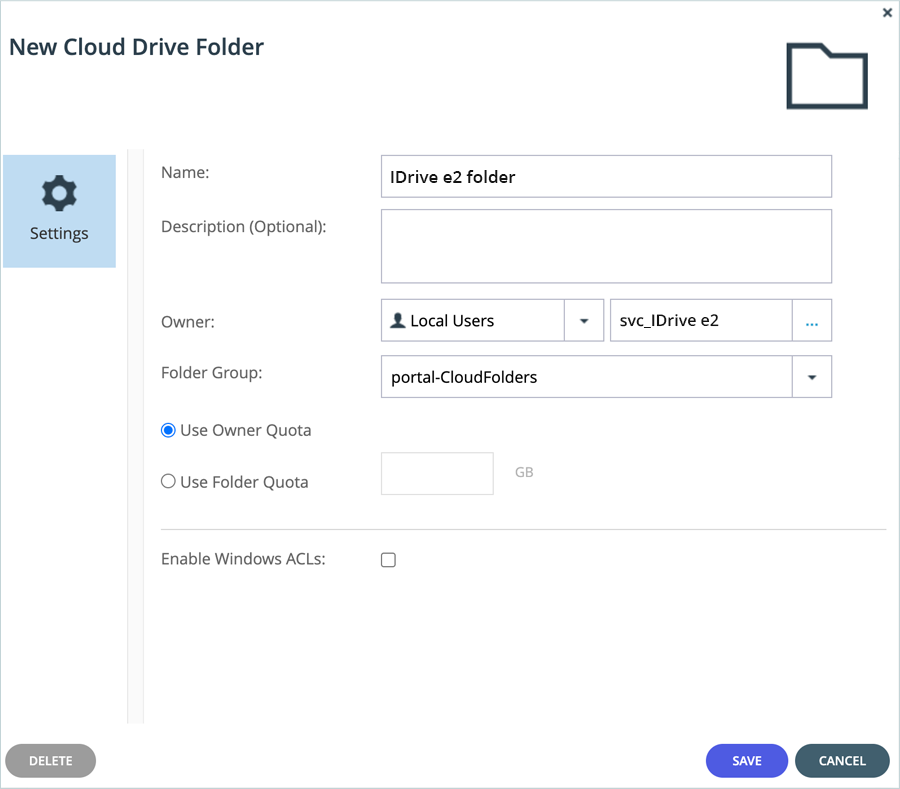Switch to the Settings tab
This screenshot has width=900, height=789.
(x=59, y=212)
